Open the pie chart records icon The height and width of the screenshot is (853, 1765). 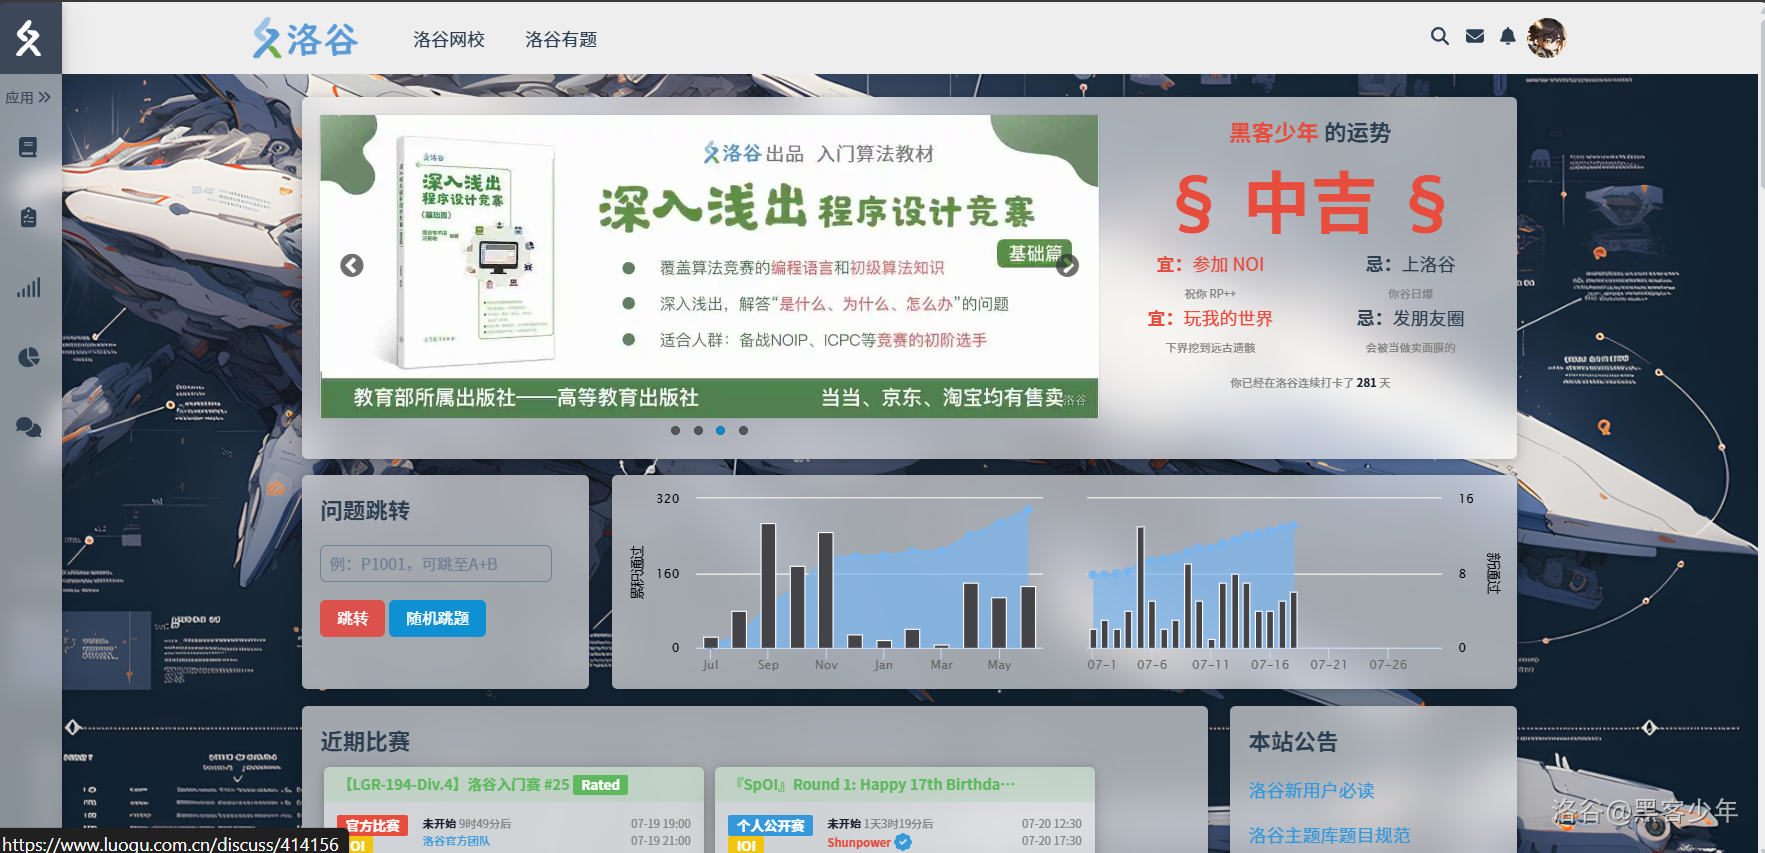click(28, 357)
